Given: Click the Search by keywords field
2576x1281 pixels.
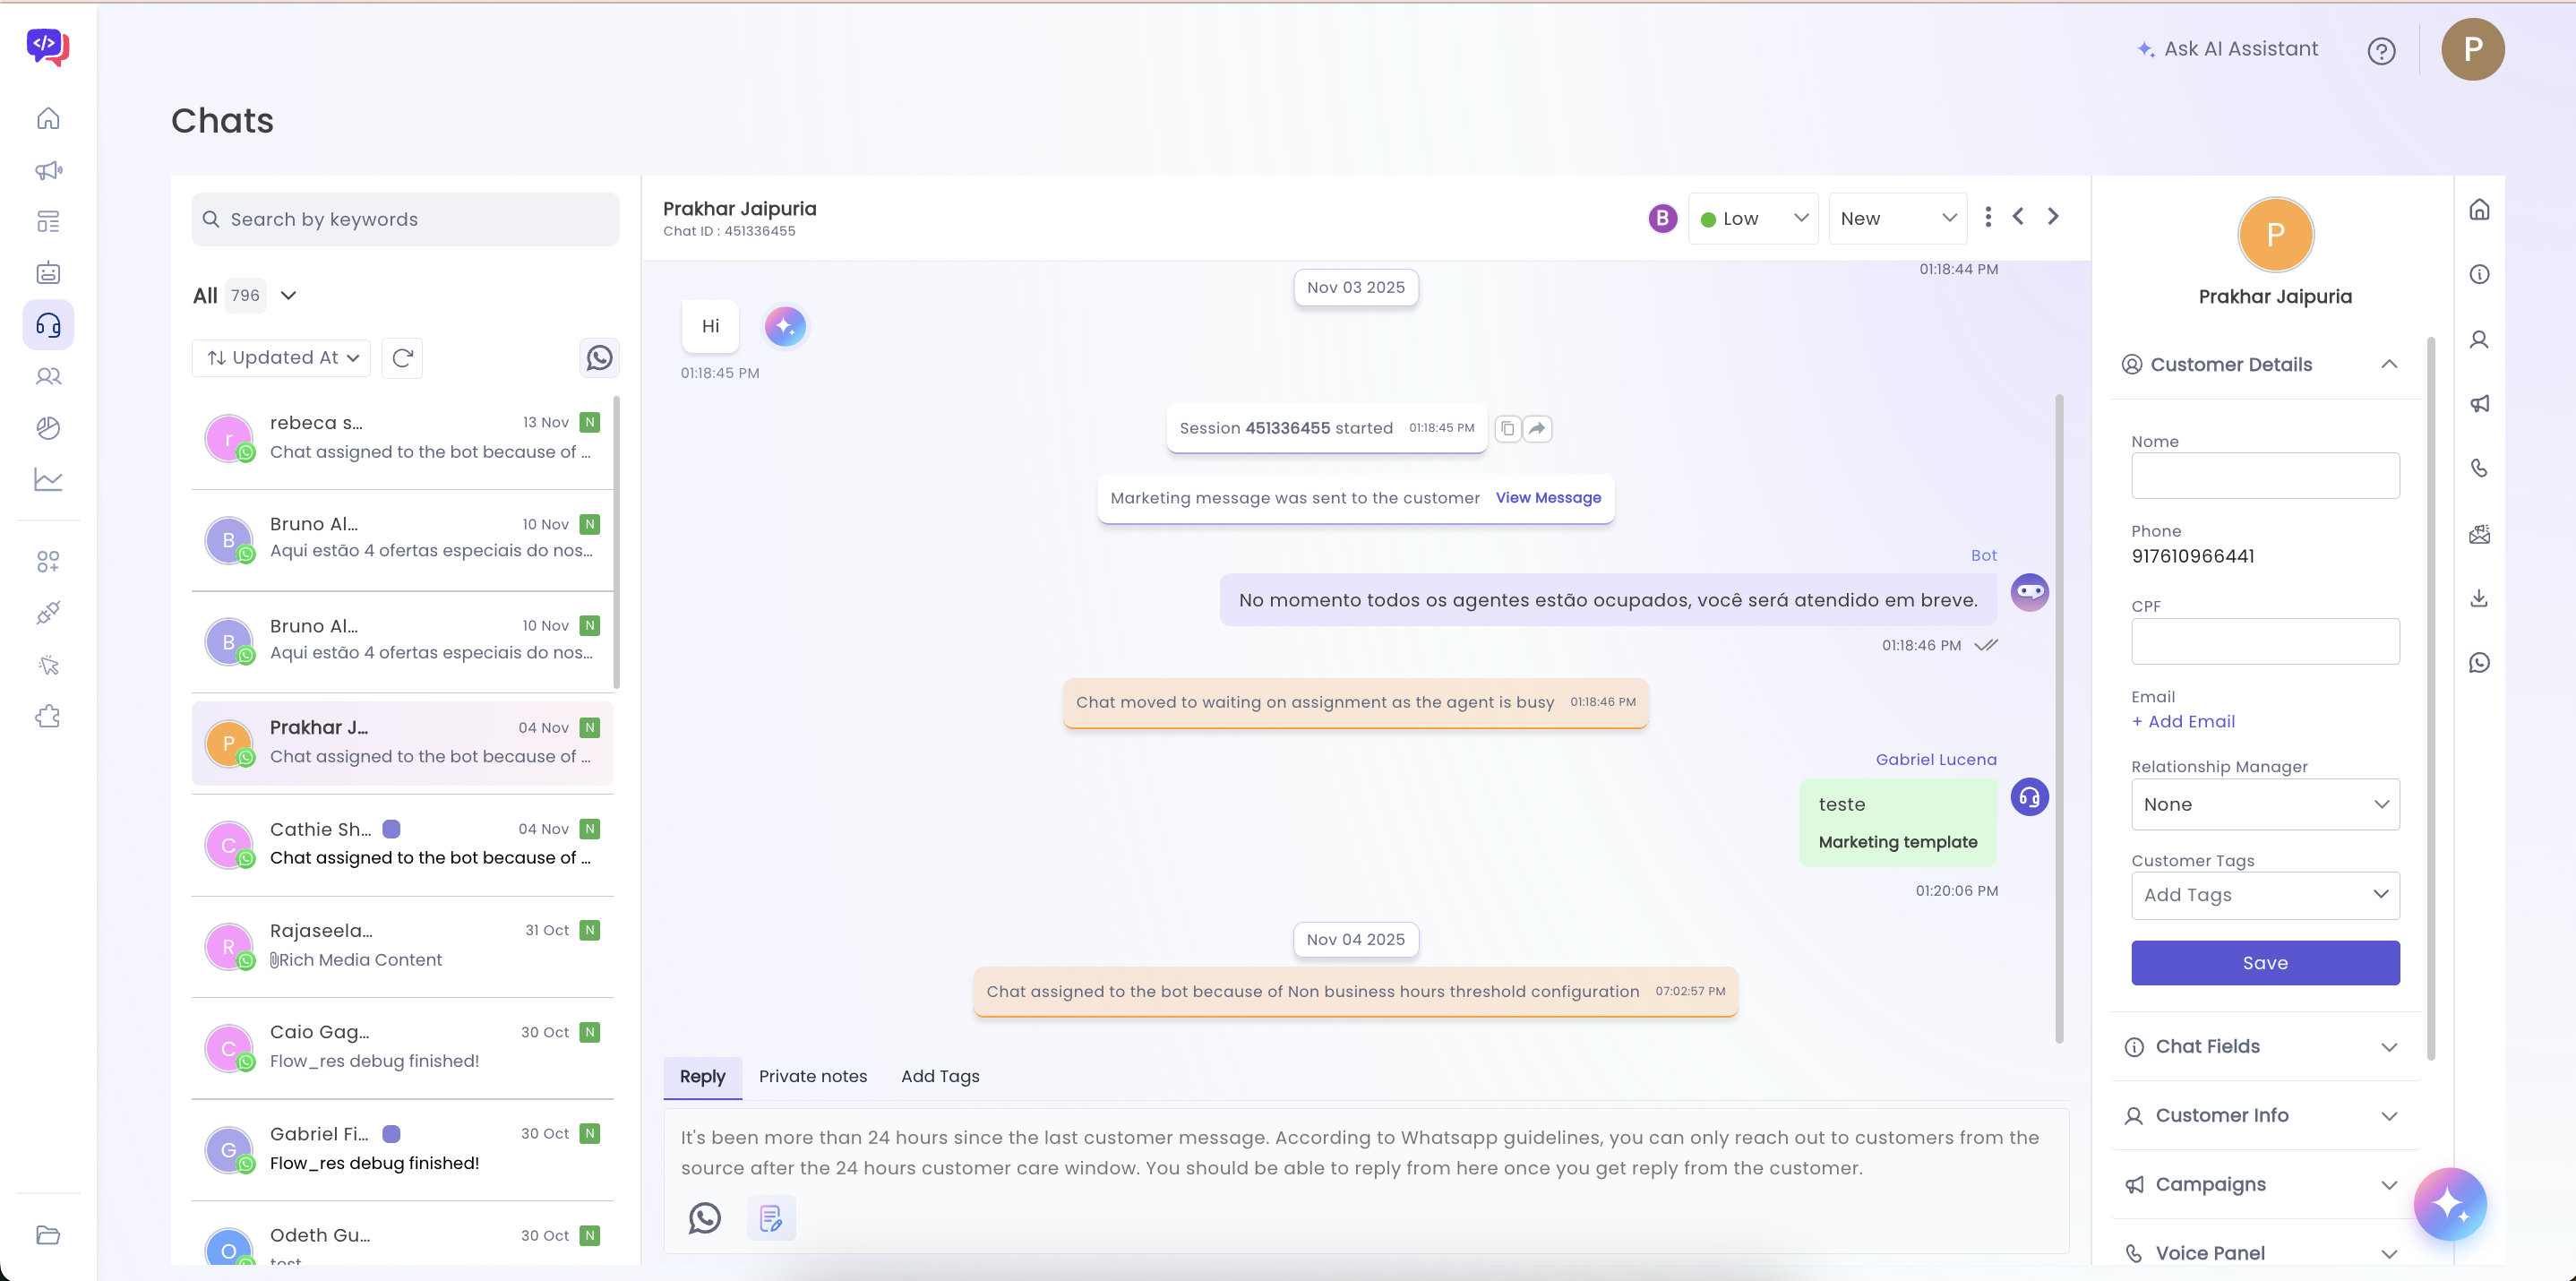Looking at the screenshot, I should click(x=405, y=219).
